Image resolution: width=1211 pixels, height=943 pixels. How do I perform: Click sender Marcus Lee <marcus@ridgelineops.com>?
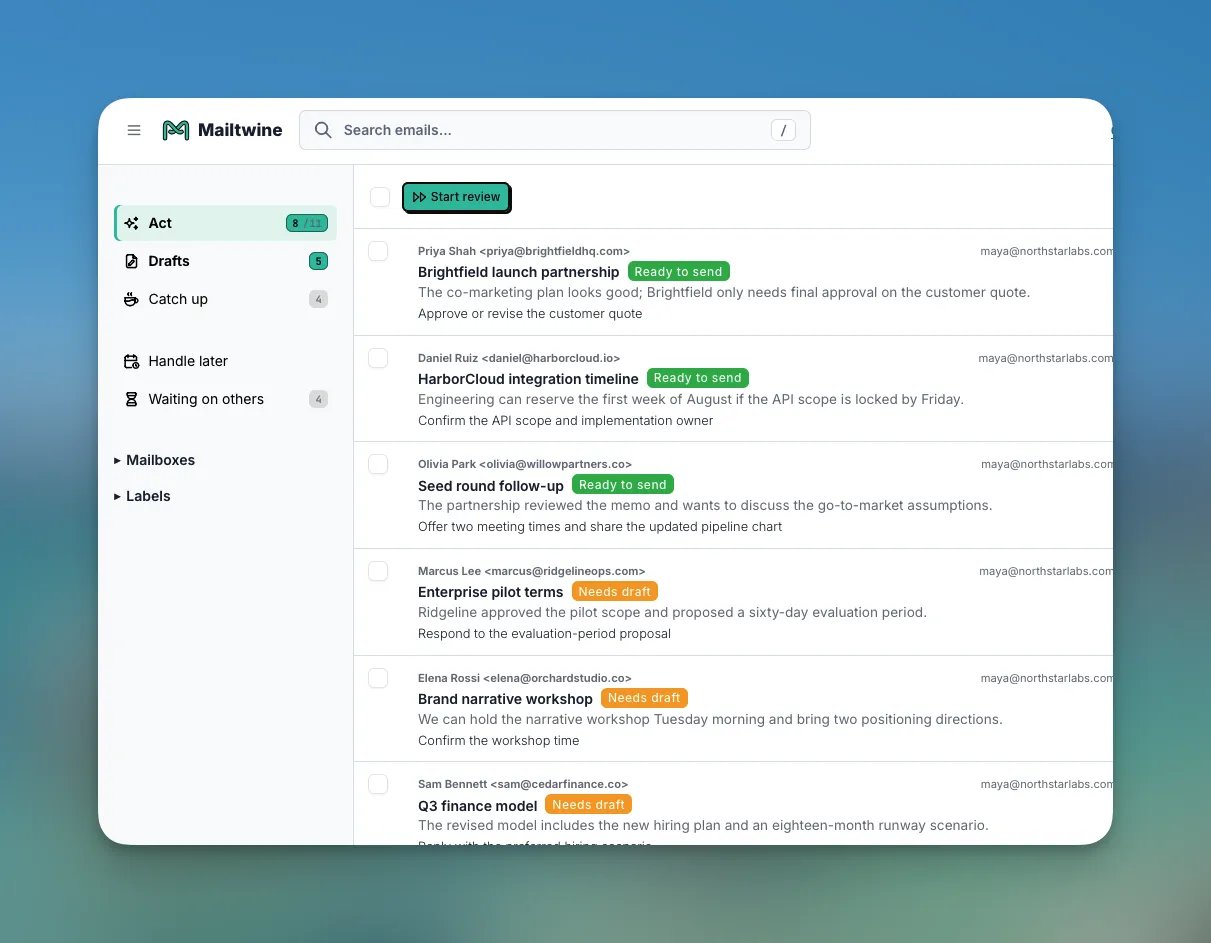click(x=532, y=571)
